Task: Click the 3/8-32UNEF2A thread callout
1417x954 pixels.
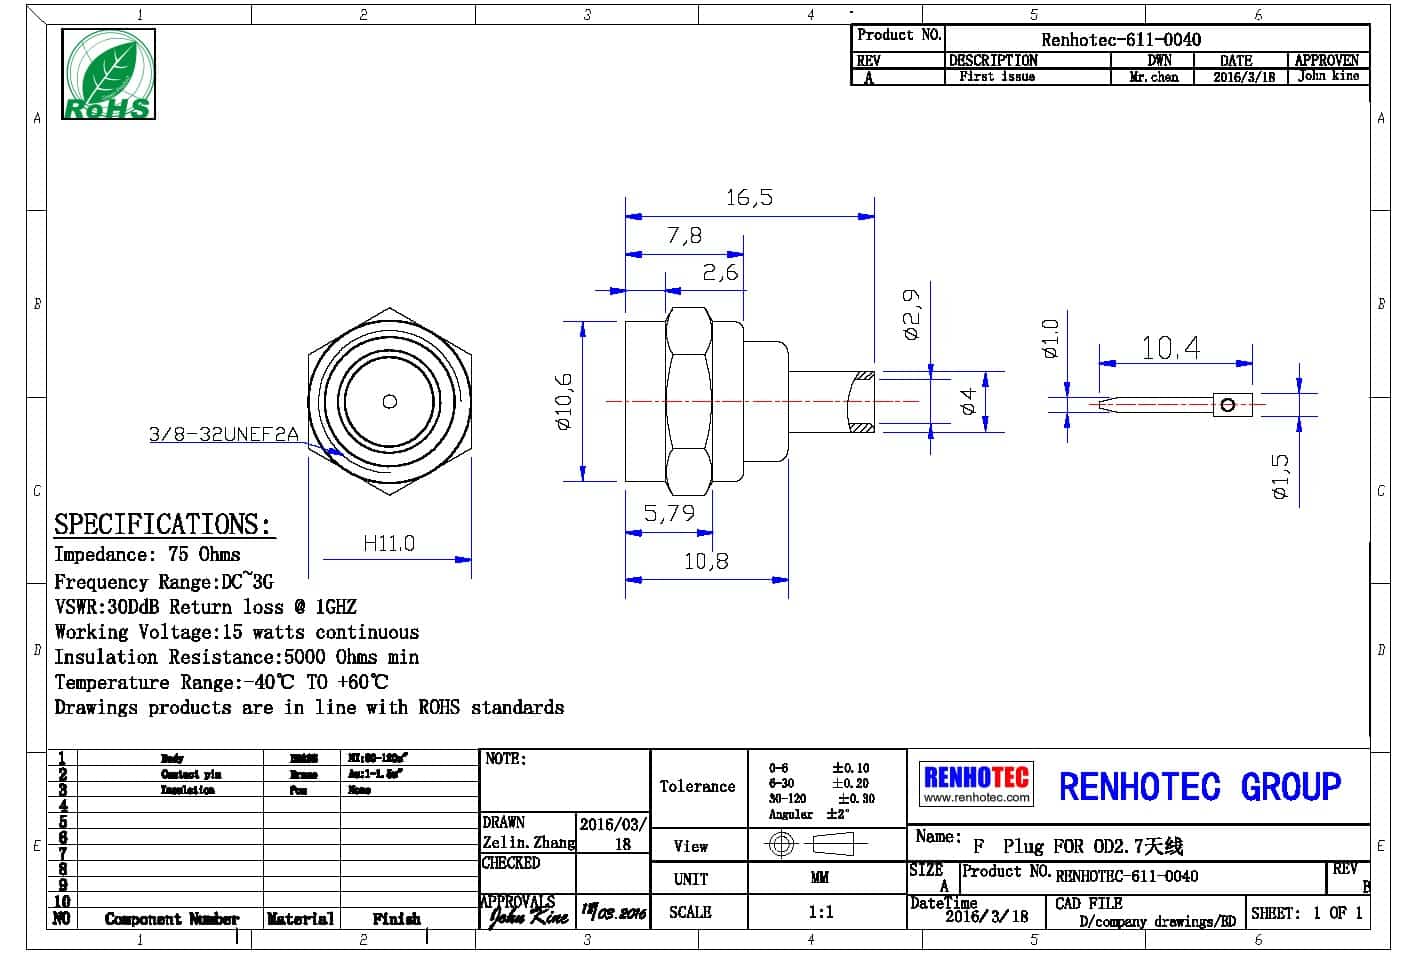Action: click(223, 434)
